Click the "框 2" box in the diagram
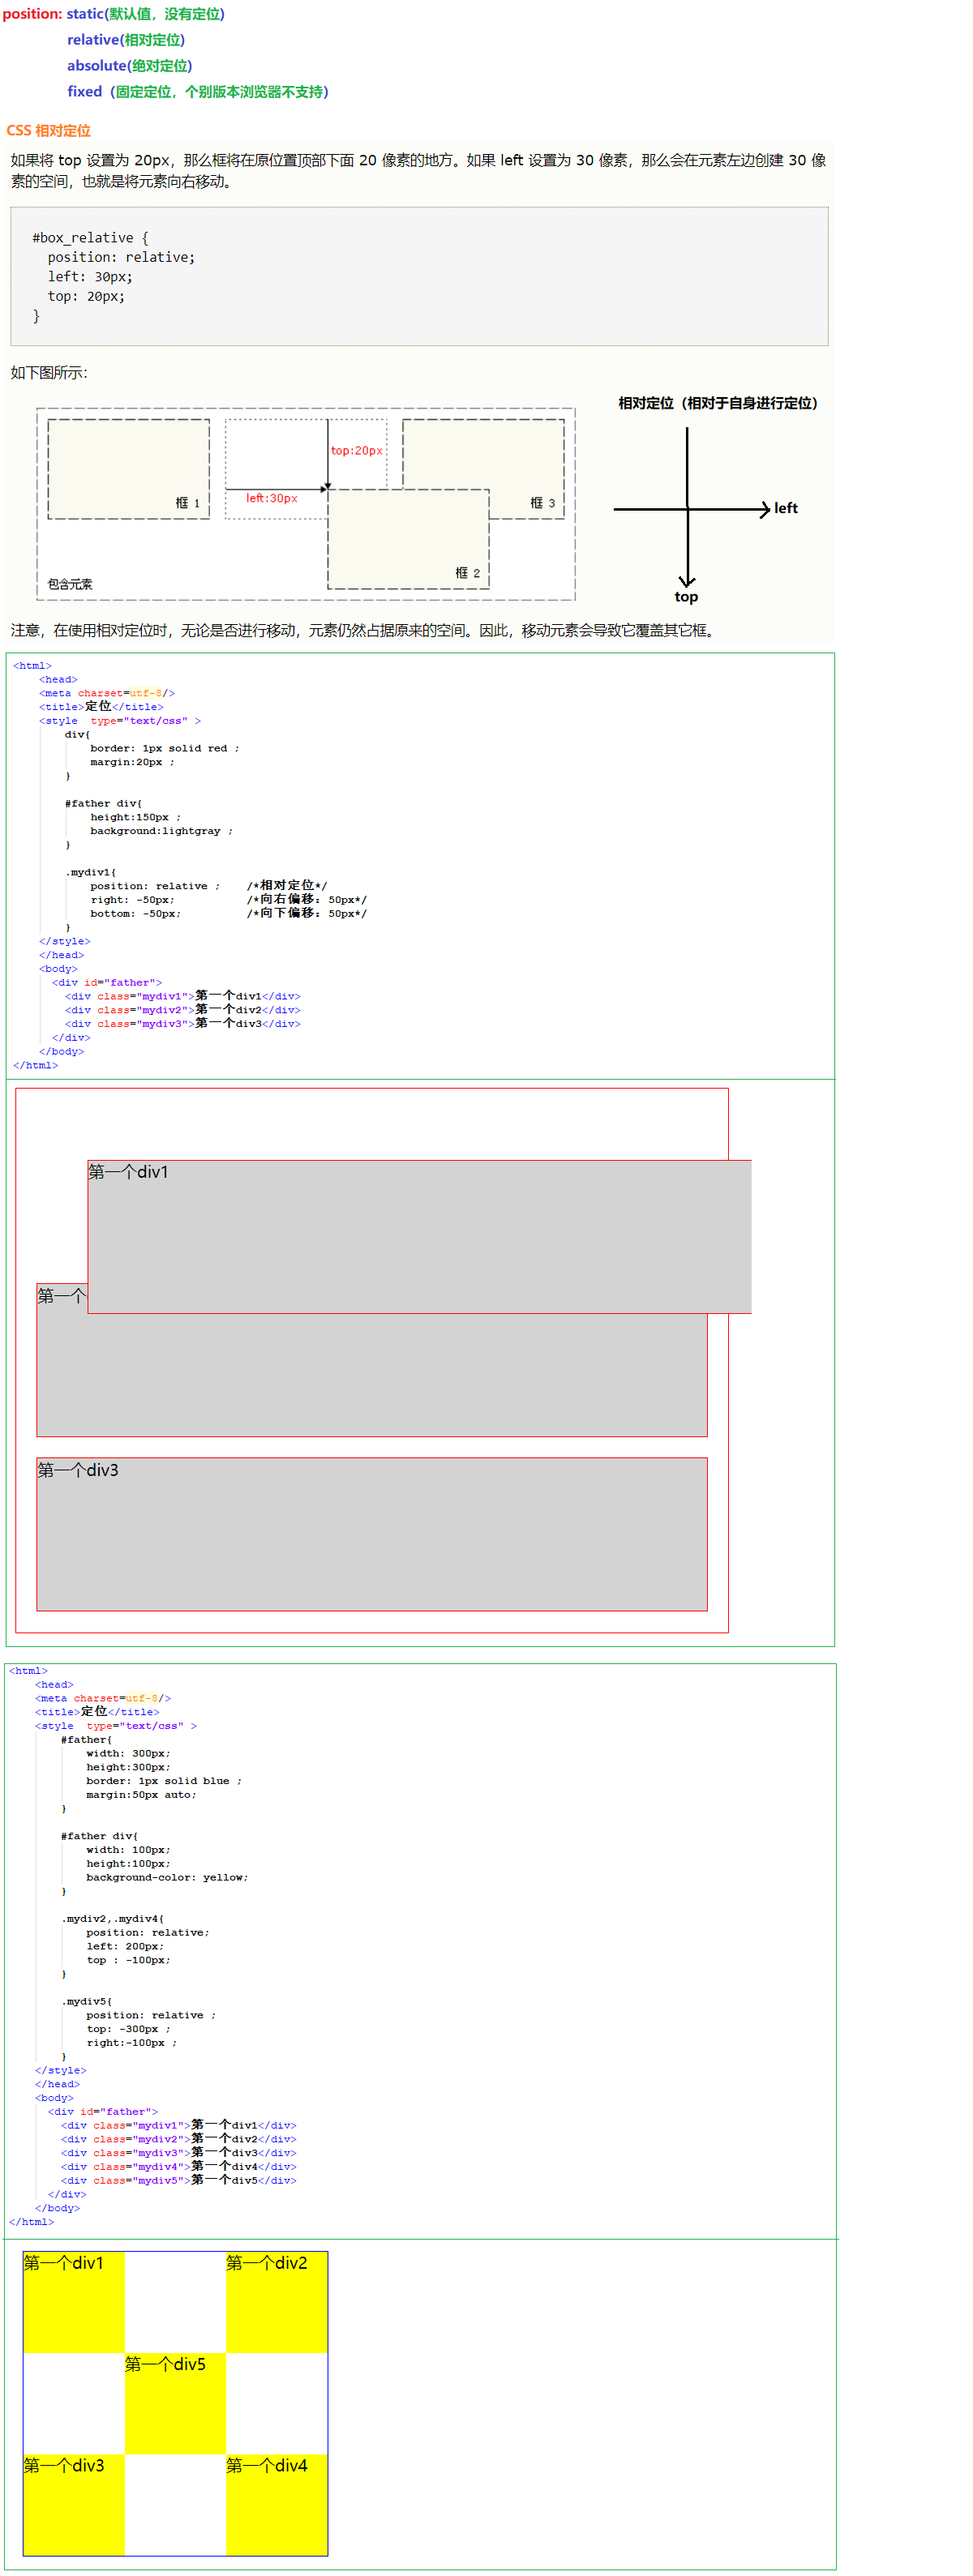 pos(408,540)
